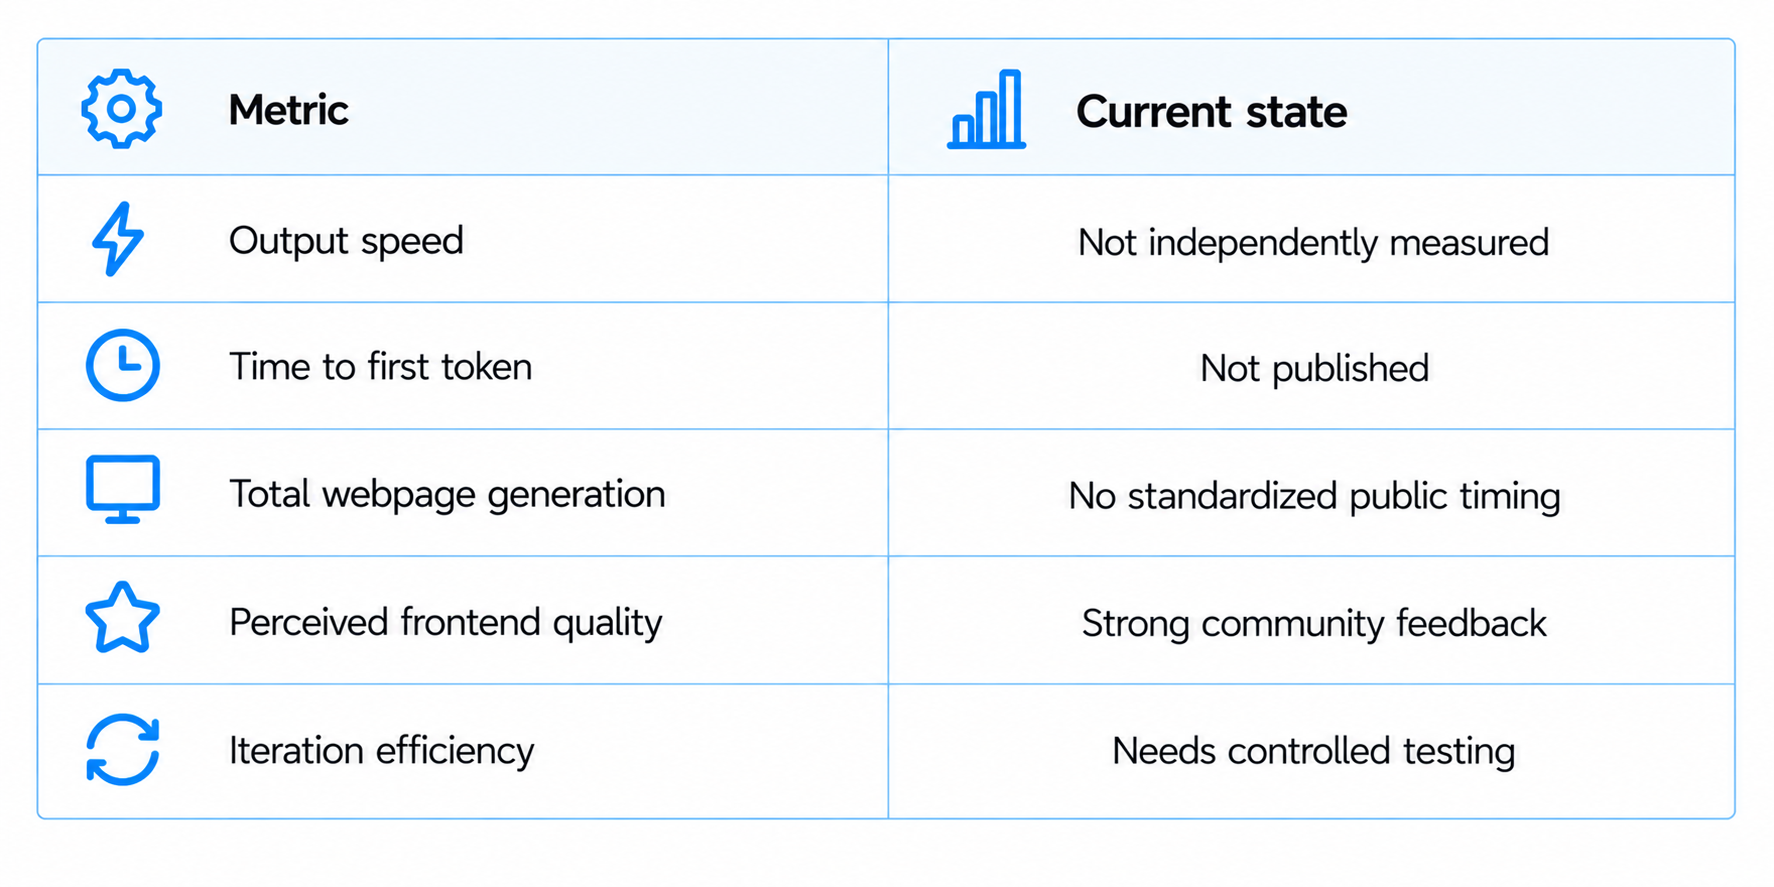Viewport: 1774px width, 887px height.
Task: Click the bar chart icon beside Current state
Action: click(x=986, y=109)
